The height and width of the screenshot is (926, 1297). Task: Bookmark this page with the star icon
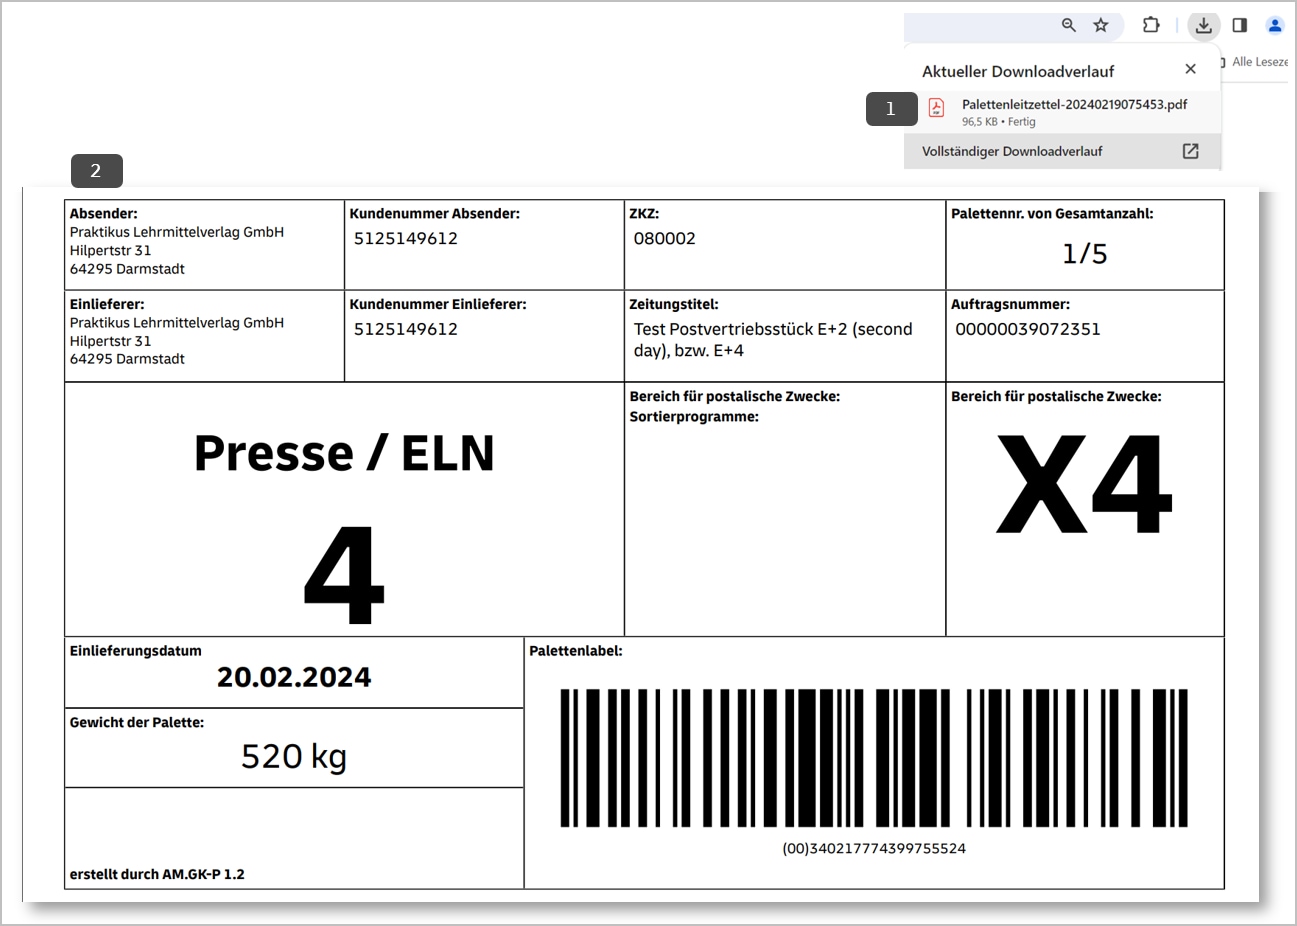pyautogui.click(x=1101, y=25)
